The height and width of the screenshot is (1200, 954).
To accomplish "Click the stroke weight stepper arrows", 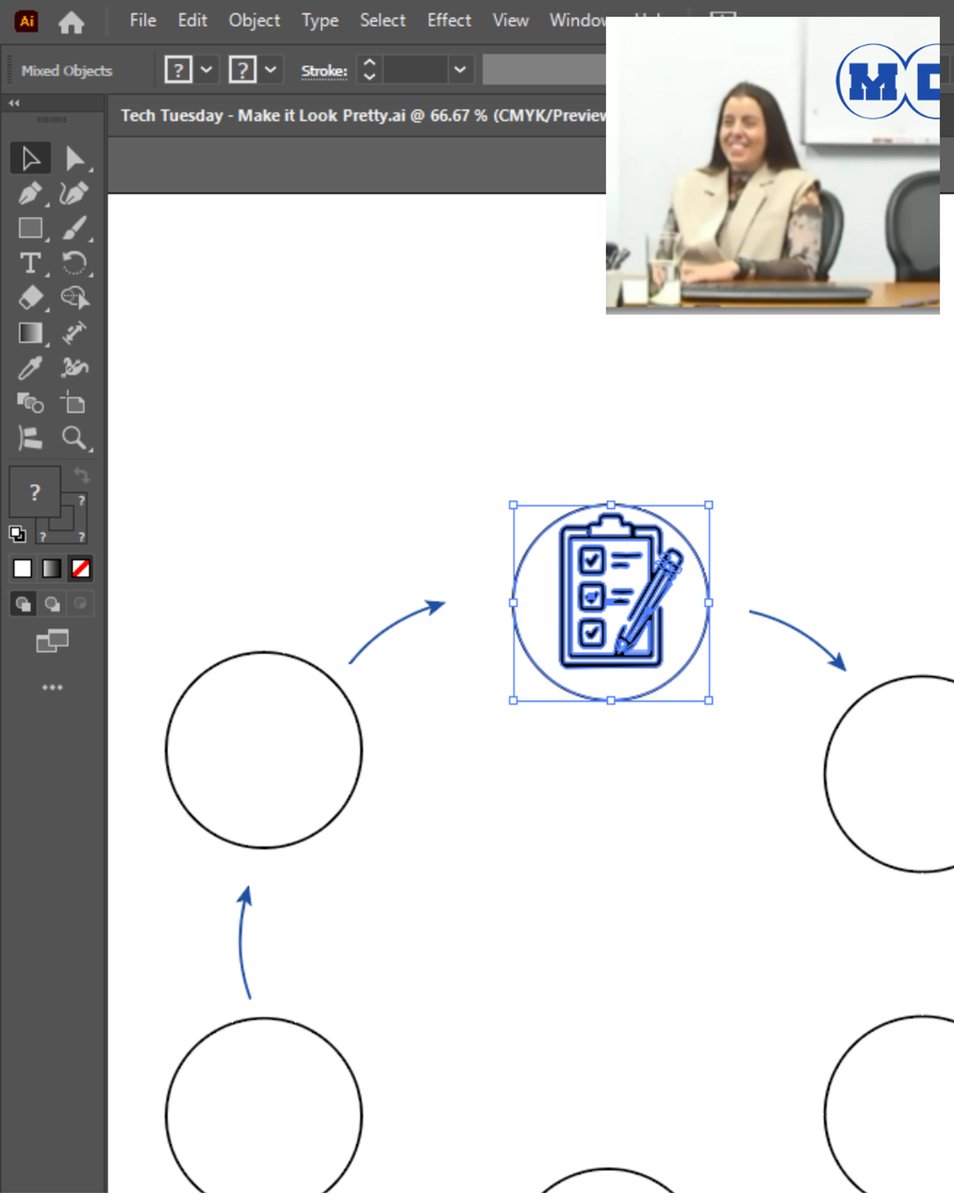I will pyautogui.click(x=370, y=70).
